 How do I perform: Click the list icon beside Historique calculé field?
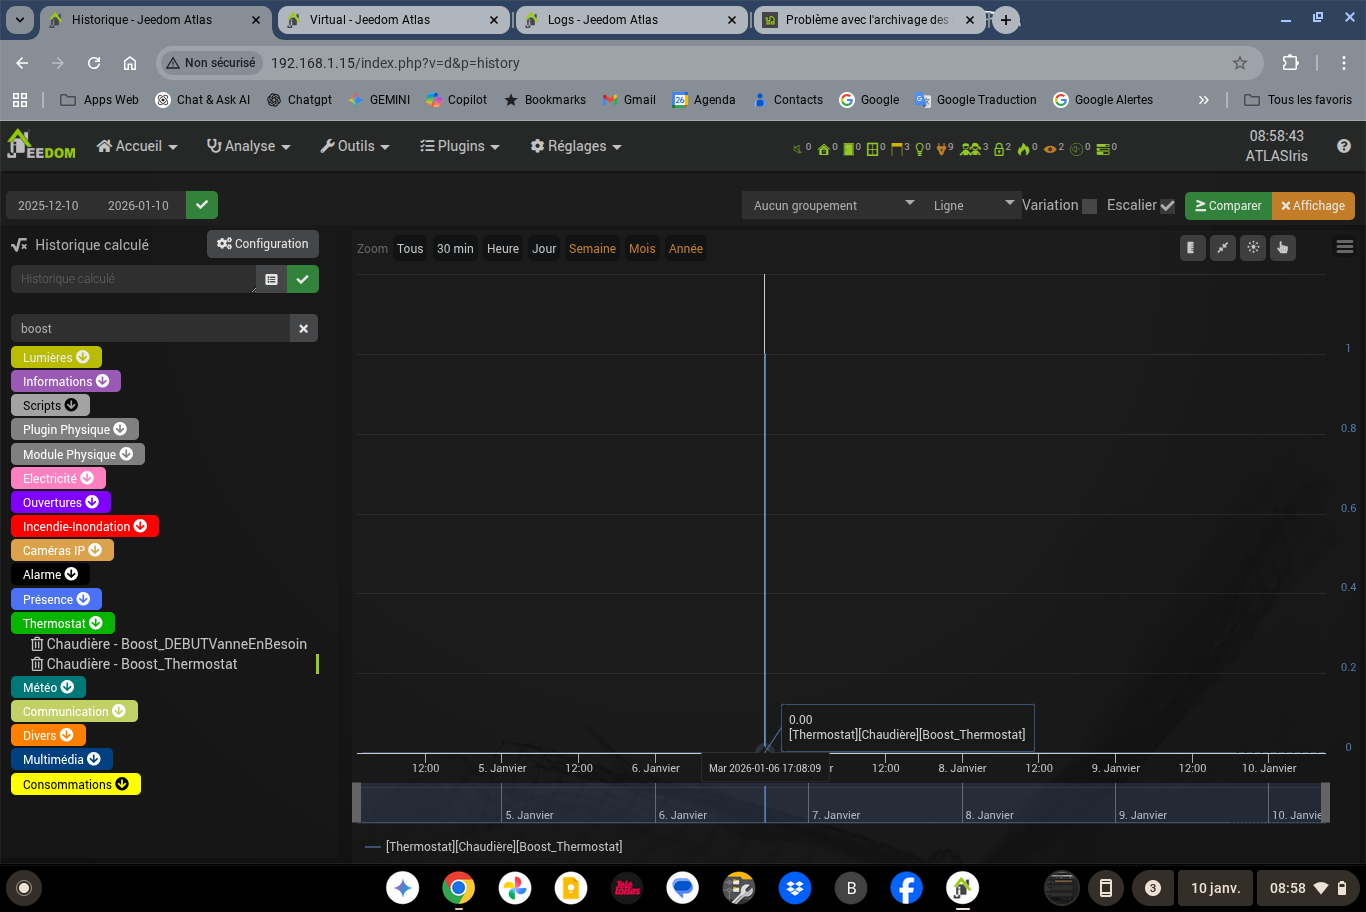tap(271, 279)
